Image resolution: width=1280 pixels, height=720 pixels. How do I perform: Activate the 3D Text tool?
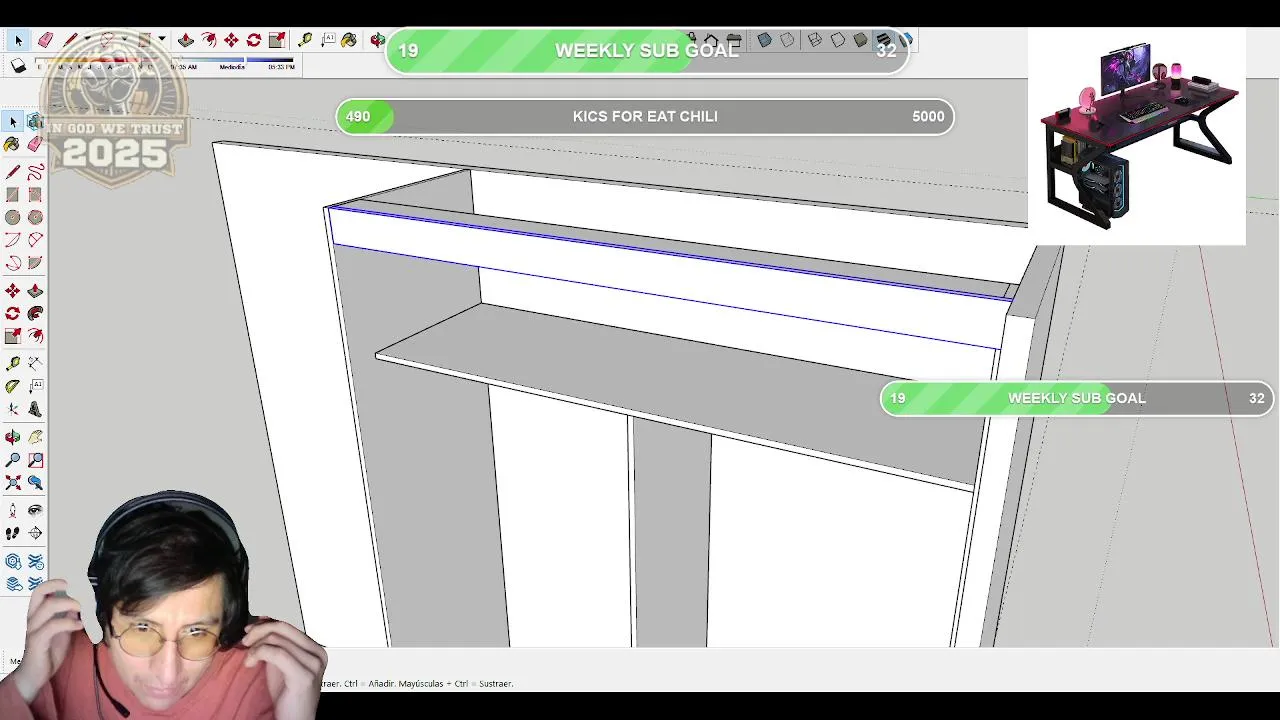point(35,409)
